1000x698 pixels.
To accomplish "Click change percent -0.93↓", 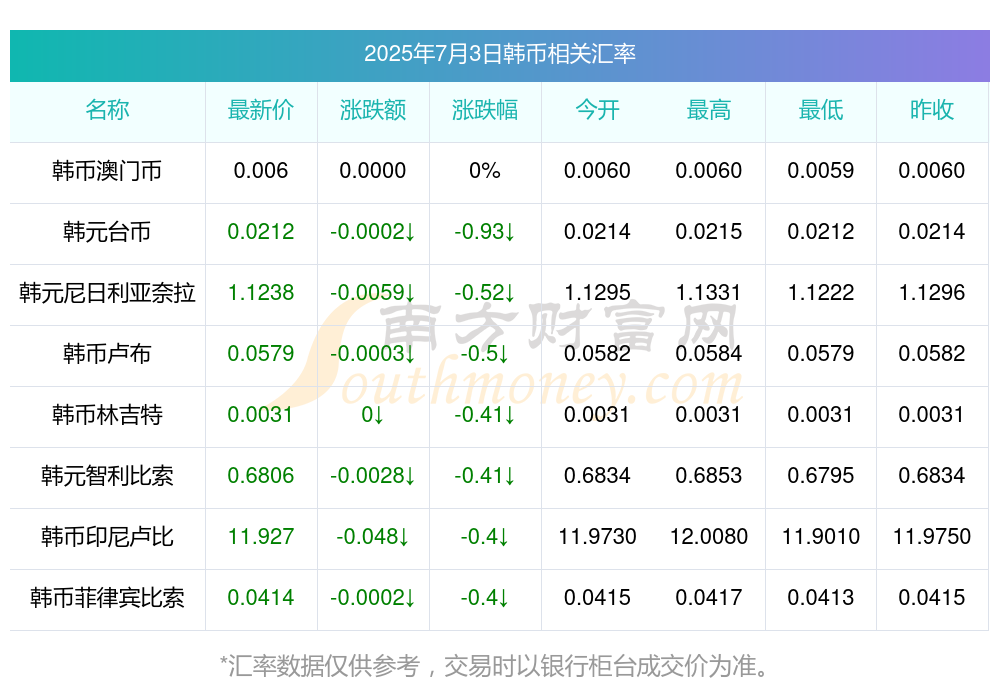I will point(485,232).
